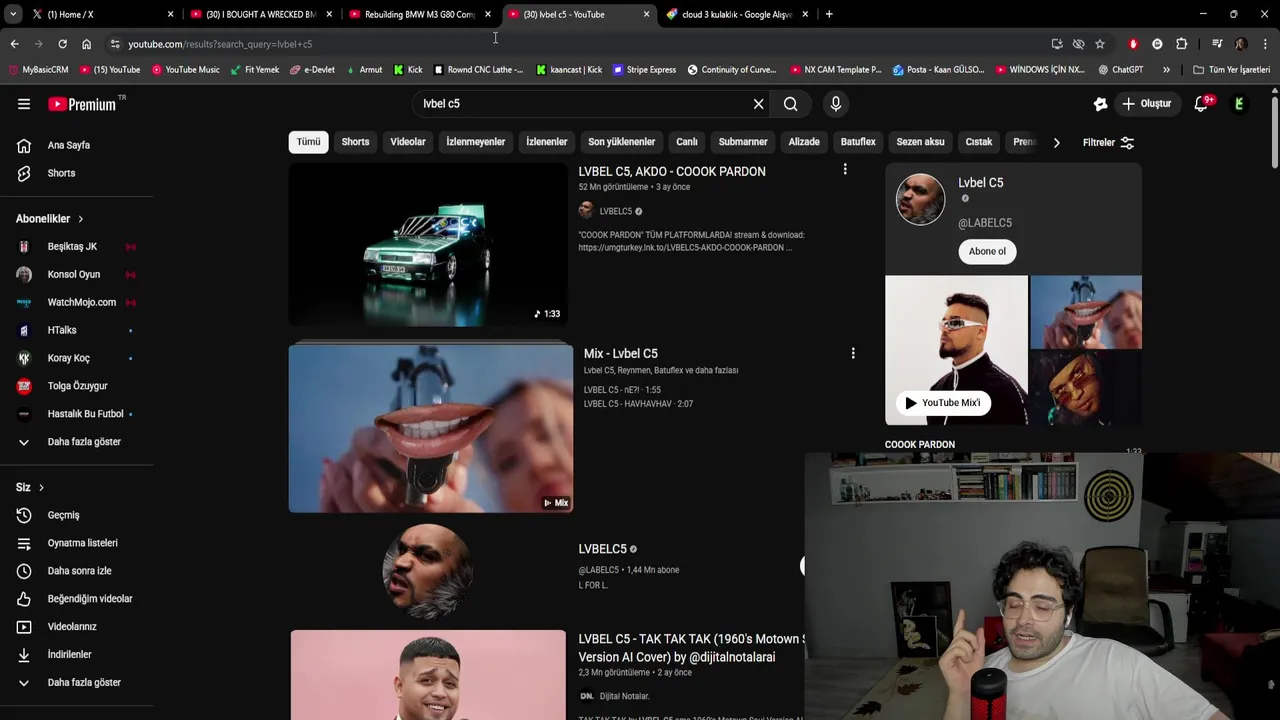Open COOOK PARDON video thumbnail
This screenshot has height=720, width=1280.
428,245
